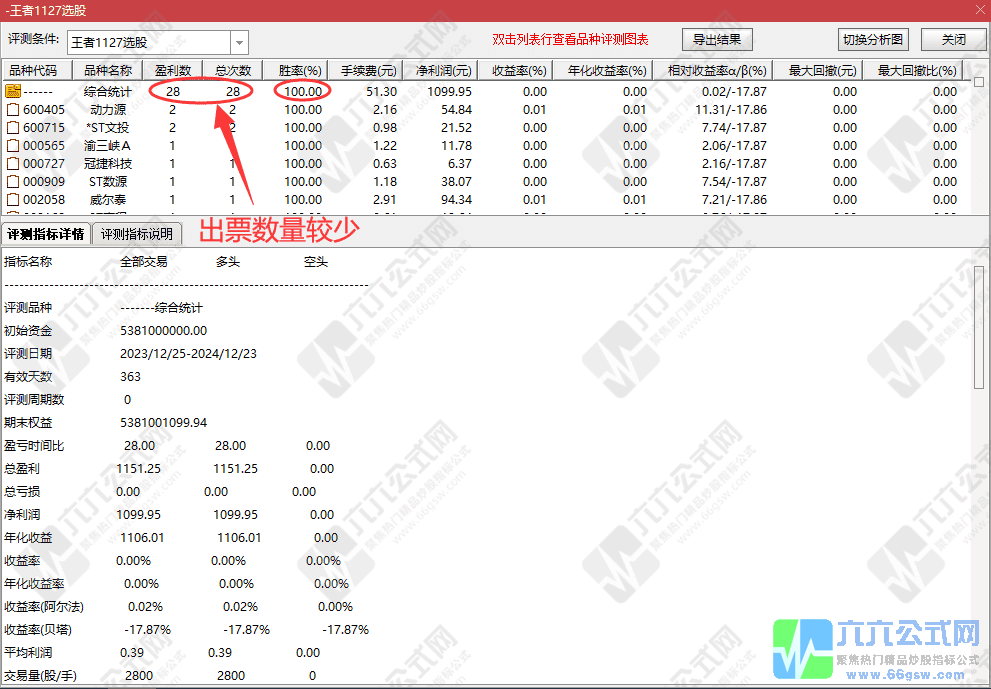Screen dimensions: 991x689
Task: Click the 综合统计 summary row spreadsheet icon
Action: pyautogui.click(x=11, y=91)
